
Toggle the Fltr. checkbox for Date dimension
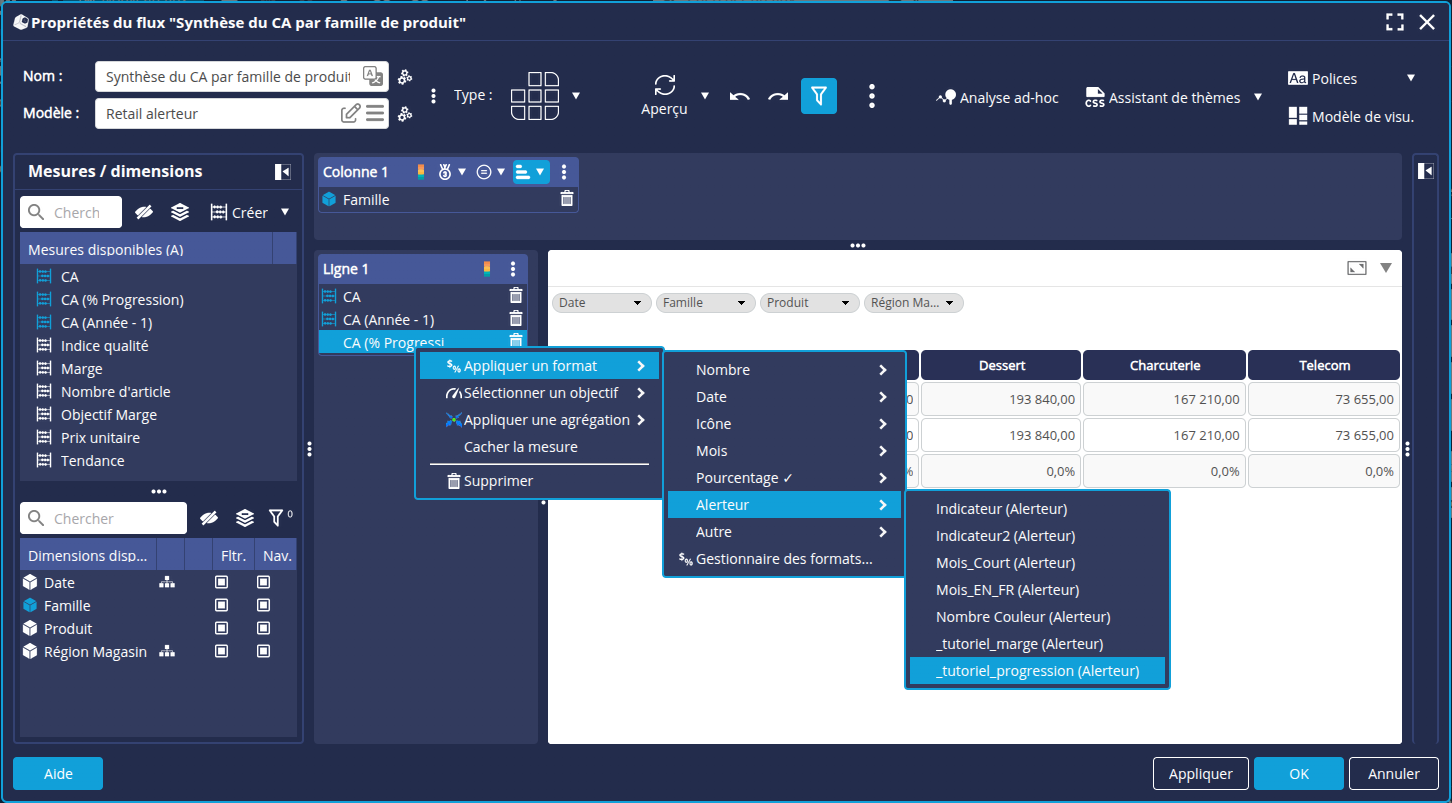pos(222,582)
